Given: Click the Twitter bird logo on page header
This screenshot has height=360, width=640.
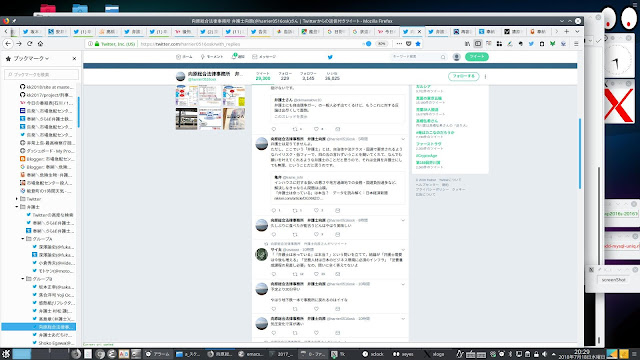Looking at the screenshot, I should (330, 57).
